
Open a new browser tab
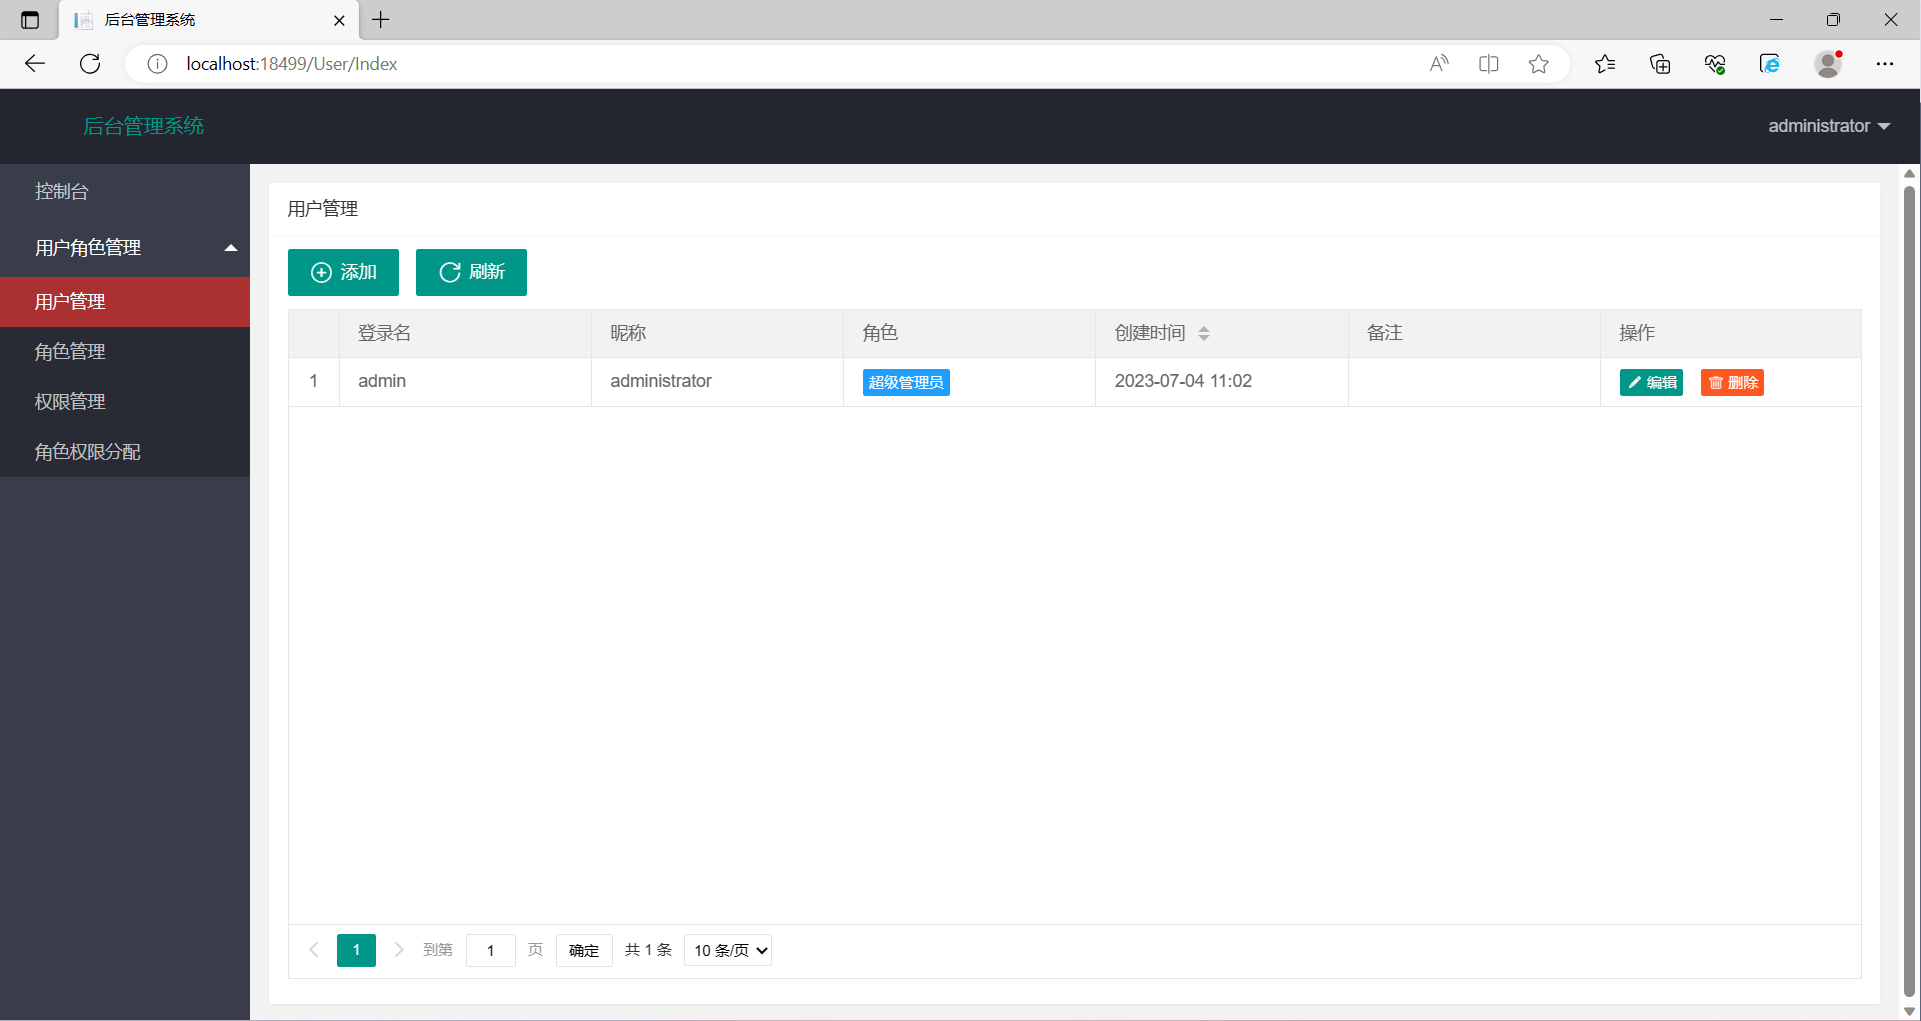pyautogui.click(x=381, y=20)
